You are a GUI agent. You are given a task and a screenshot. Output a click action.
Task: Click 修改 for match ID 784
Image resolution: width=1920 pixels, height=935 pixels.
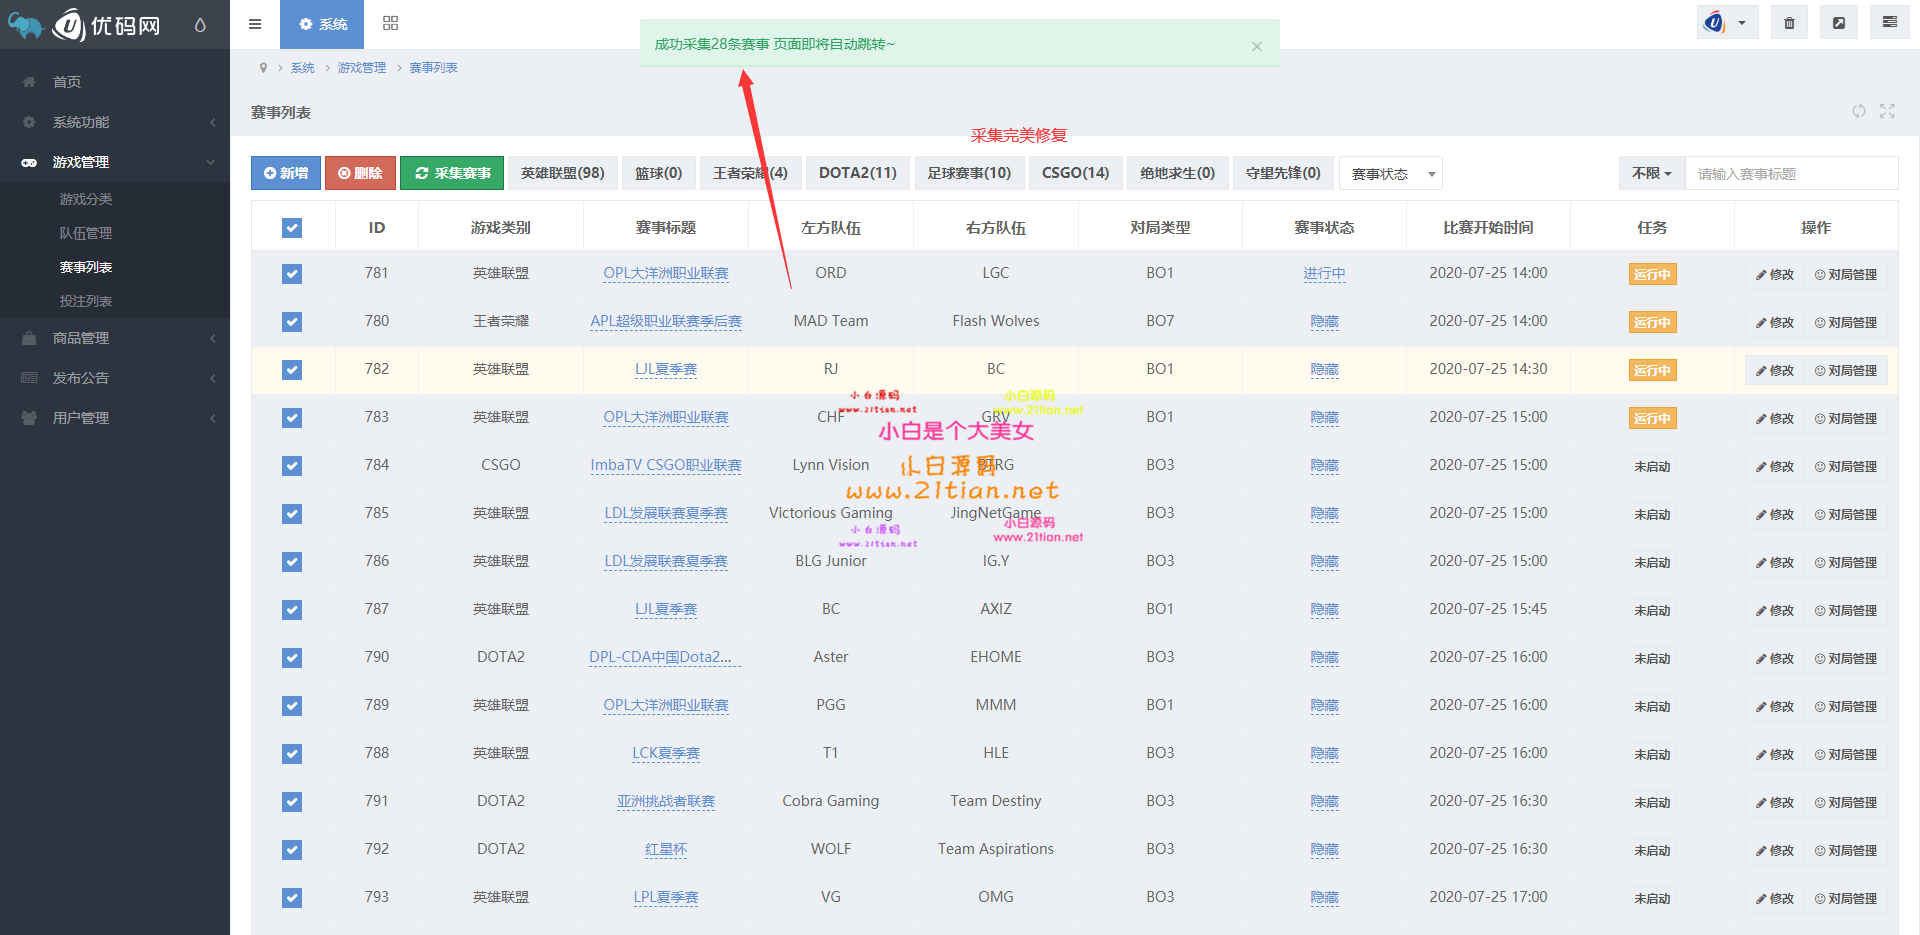coord(1775,466)
